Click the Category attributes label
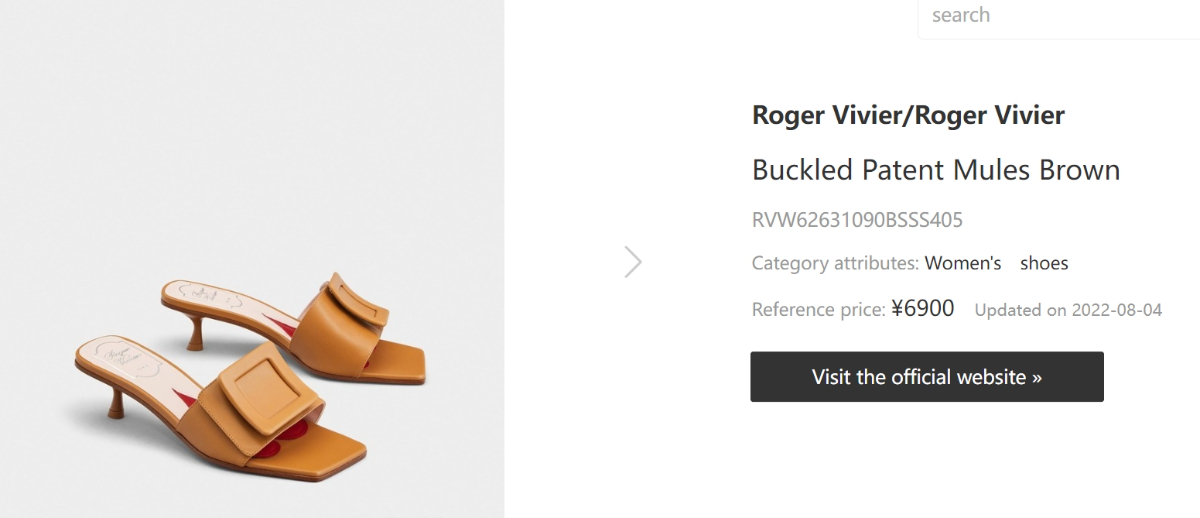The image size is (1200, 518). coord(835,263)
